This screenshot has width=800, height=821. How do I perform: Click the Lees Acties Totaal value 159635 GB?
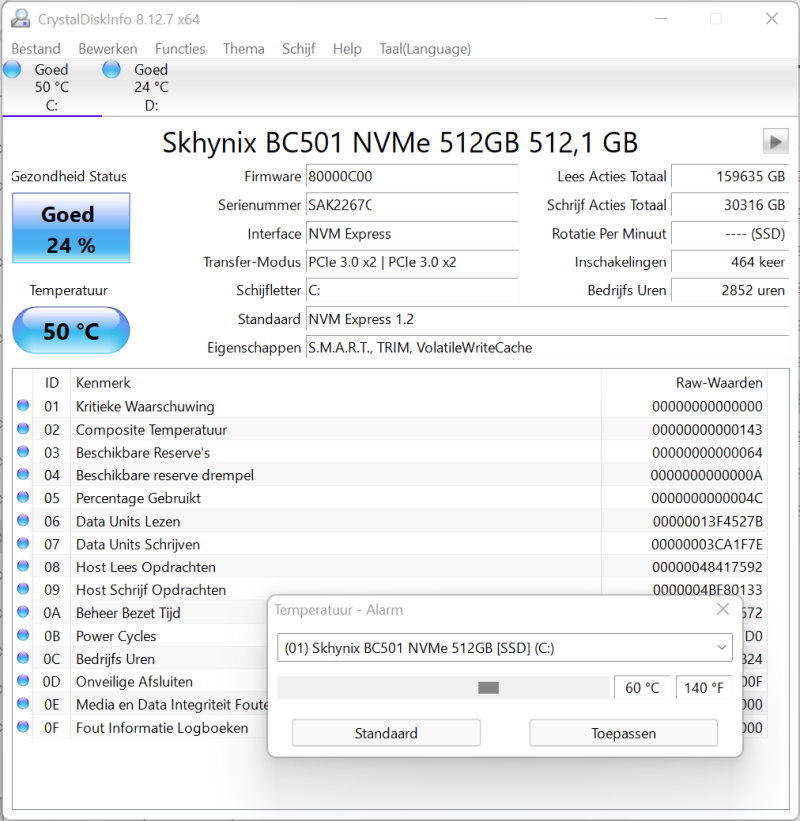[730, 176]
